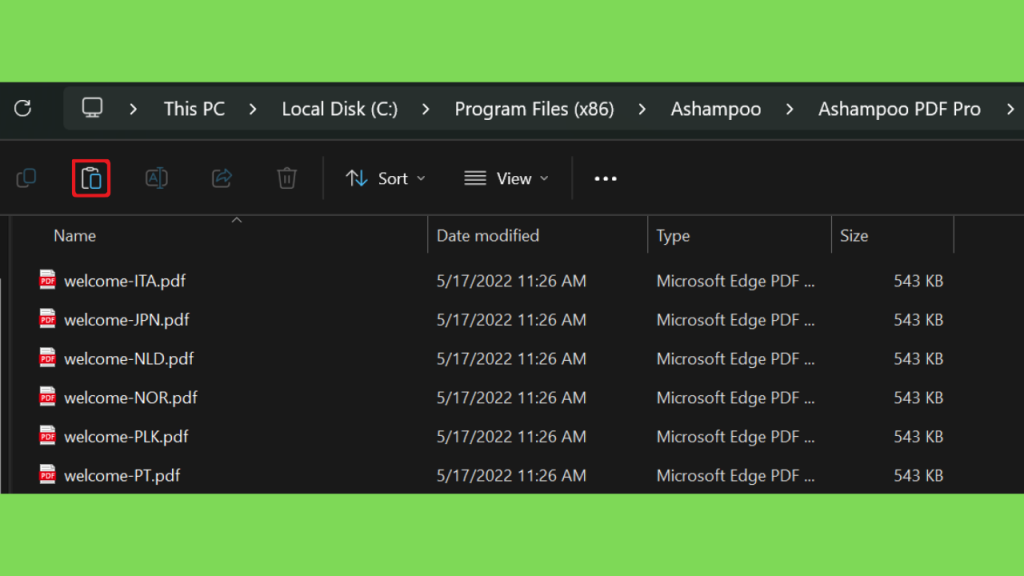Expand chevron after Ashampoo PDF Pro
1024x576 pixels.
tap(1010, 108)
